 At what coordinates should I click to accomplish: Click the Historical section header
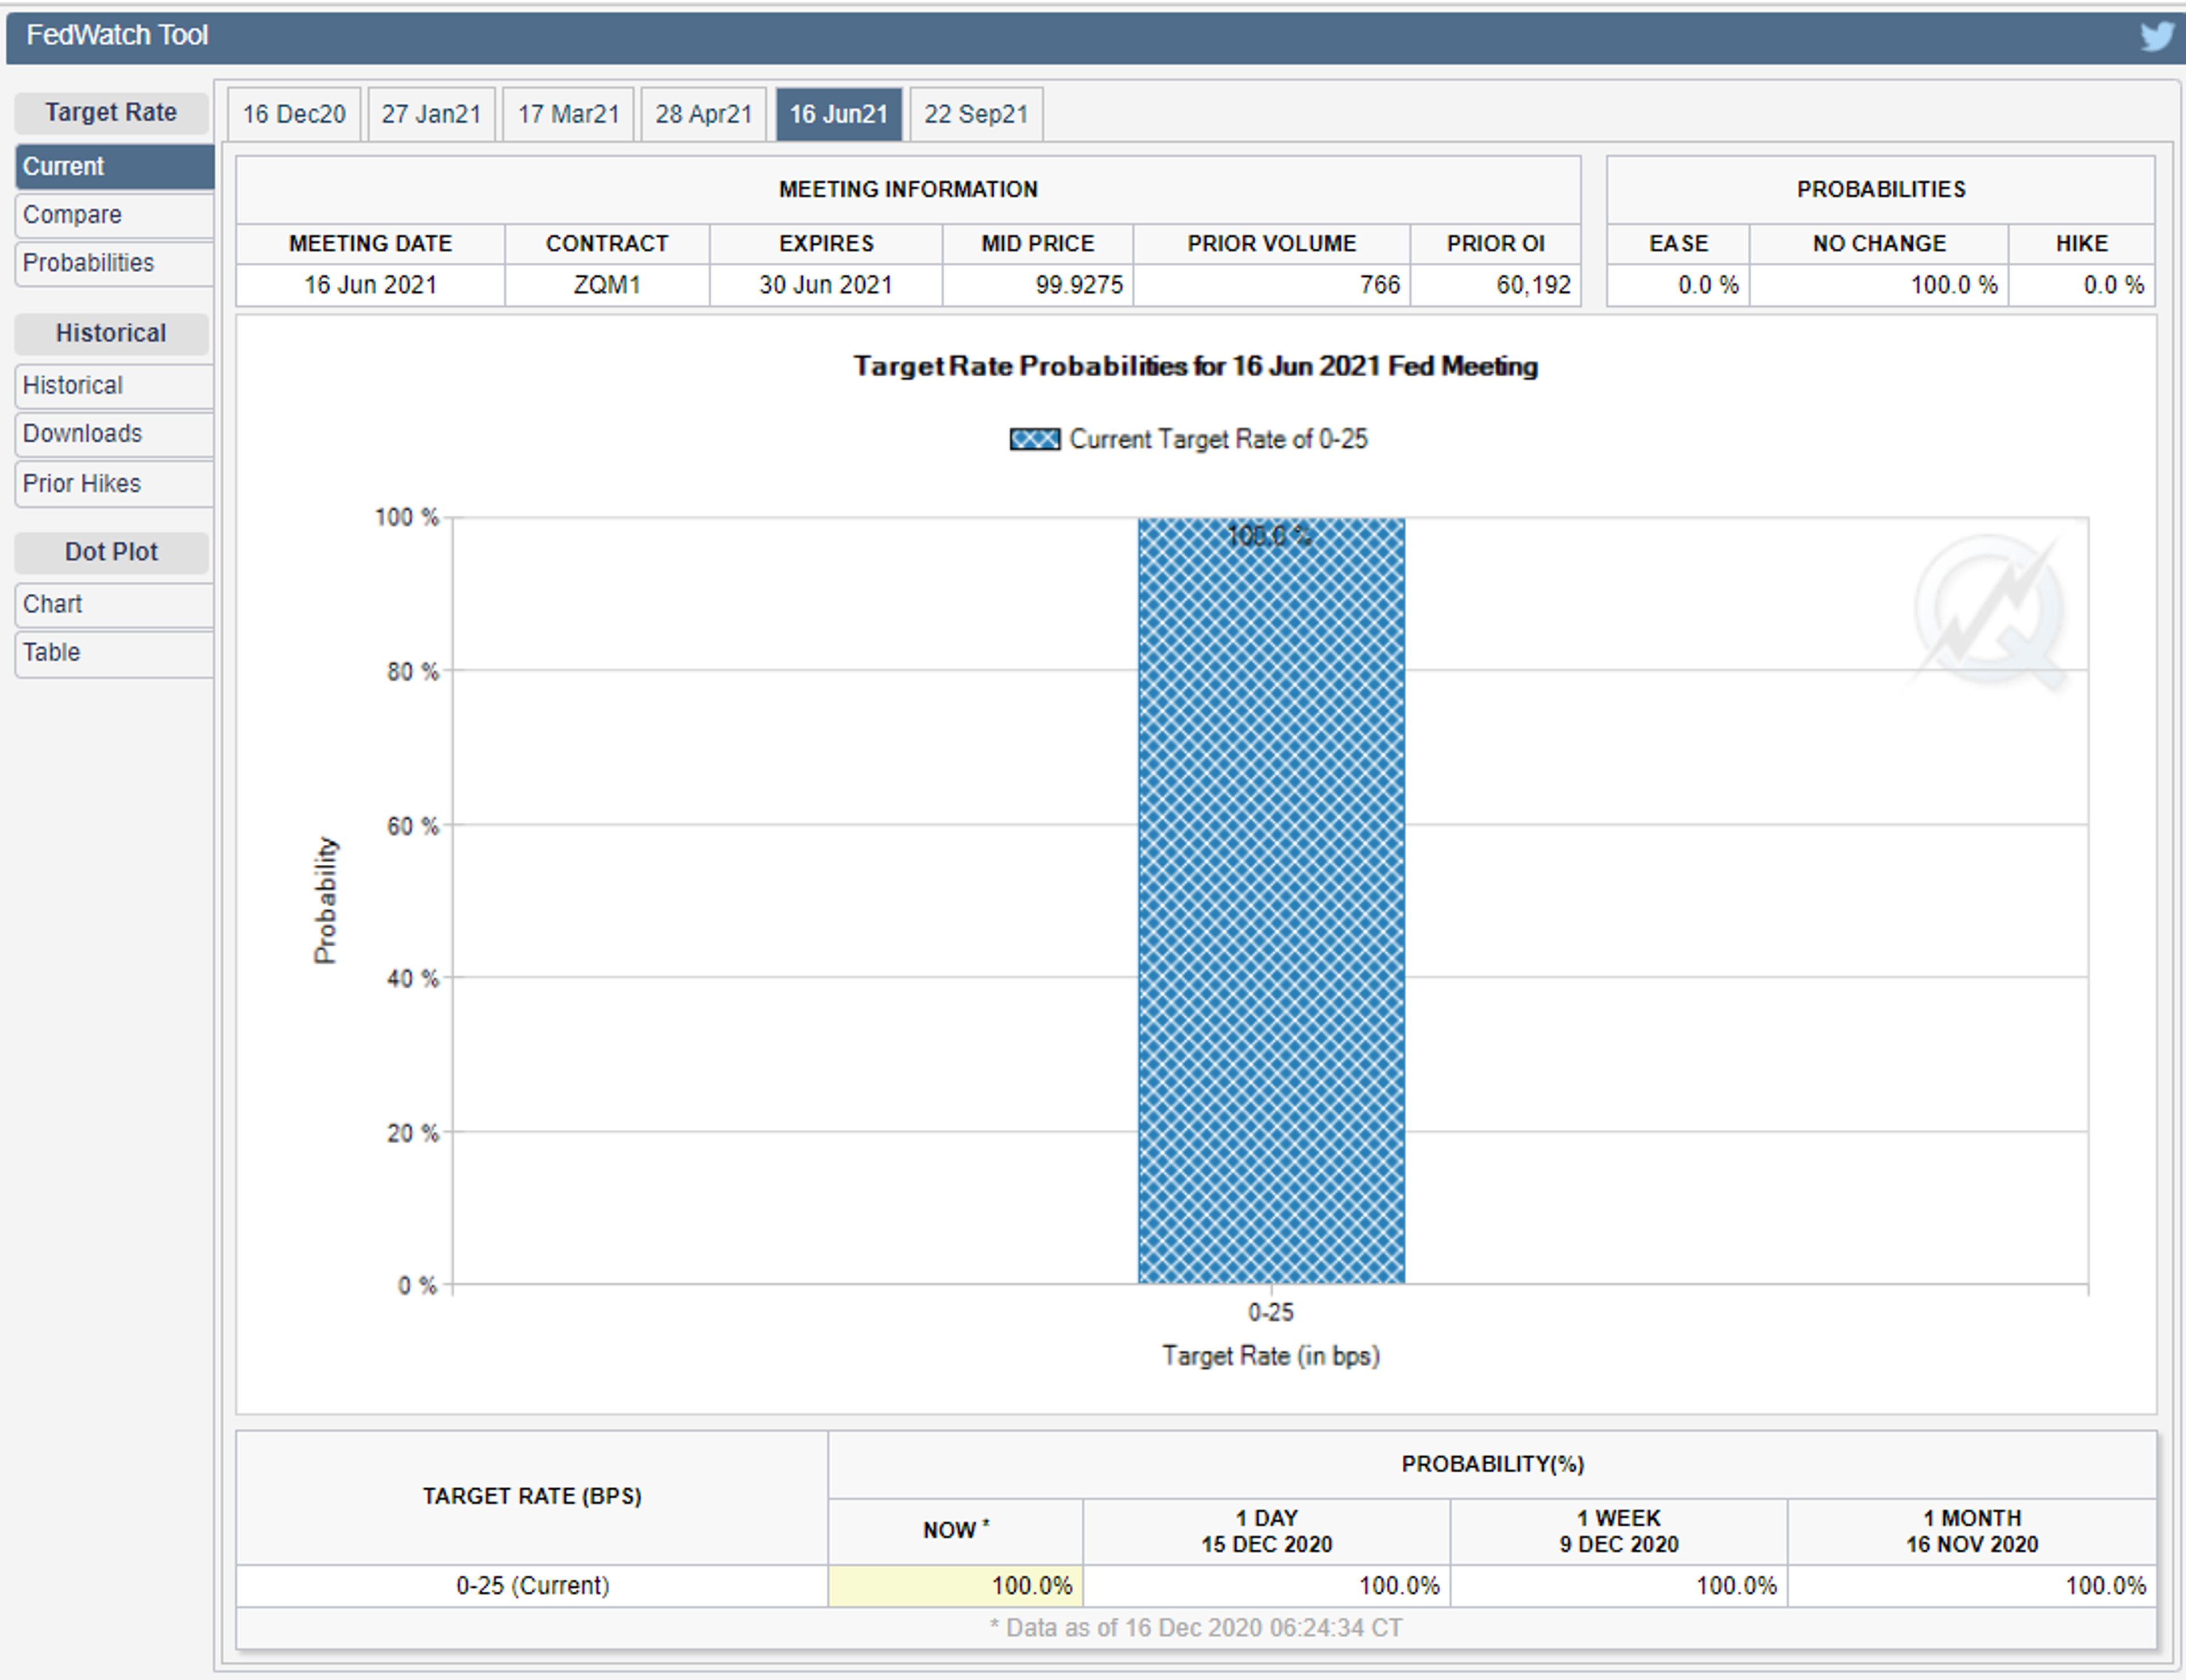coord(111,333)
